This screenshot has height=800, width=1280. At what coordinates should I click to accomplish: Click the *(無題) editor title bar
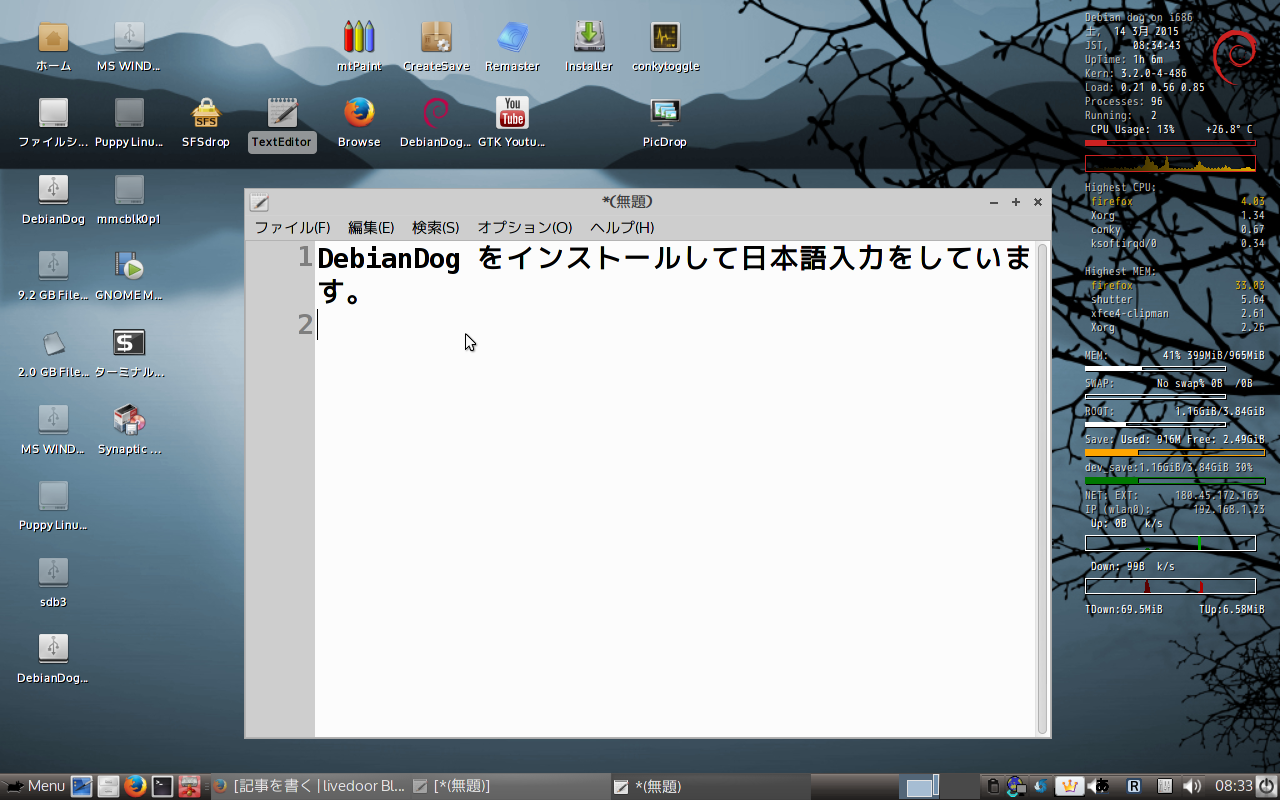click(x=627, y=201)
